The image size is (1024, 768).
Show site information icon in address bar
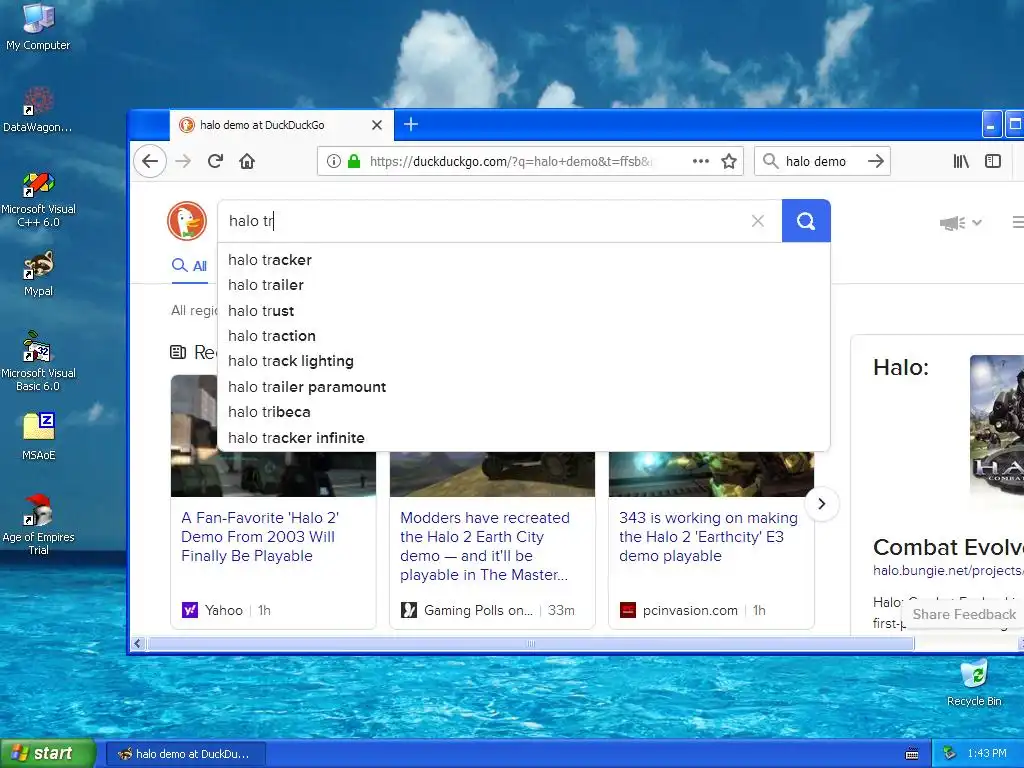pos(334,161)
